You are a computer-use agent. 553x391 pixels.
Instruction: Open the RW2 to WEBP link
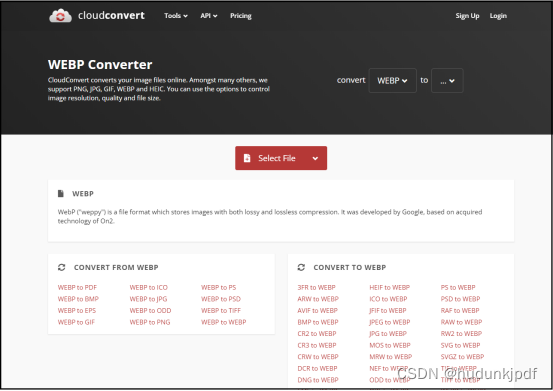[461, 334]
